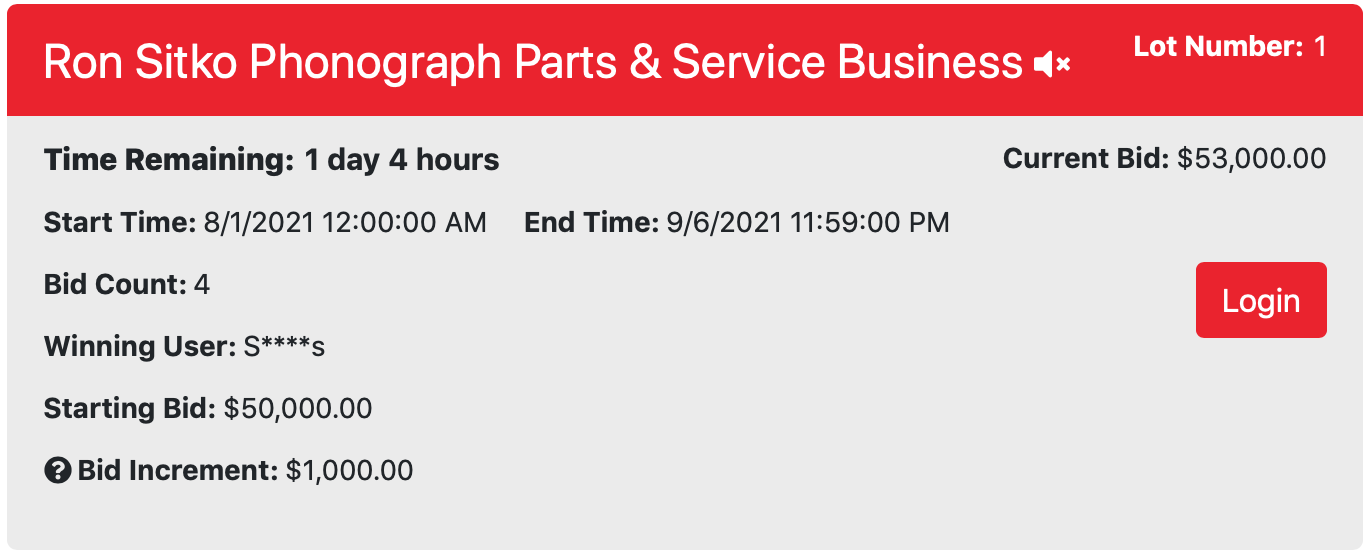Viewport: 1372px width, 558px height.
Task: Click the Bid Count label
Action: [x=115, y=285]
